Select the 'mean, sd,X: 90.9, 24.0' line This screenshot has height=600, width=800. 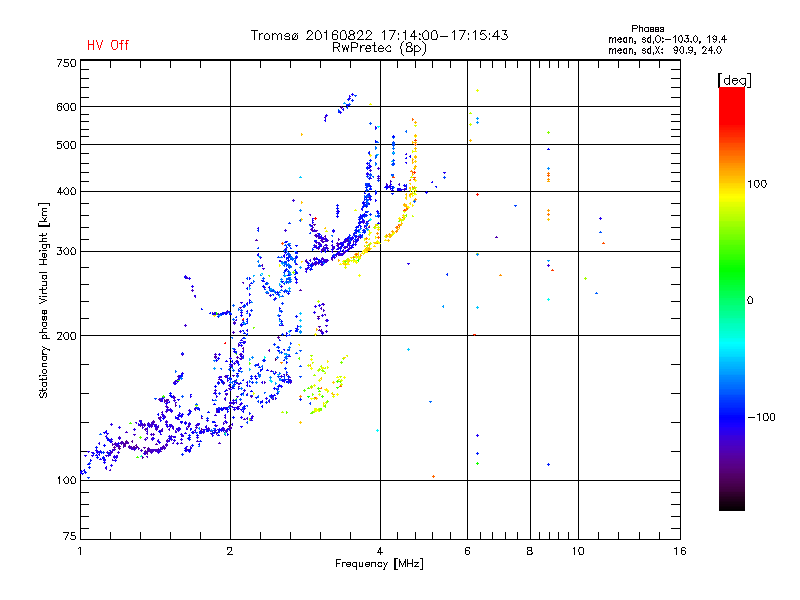coord(665,50)
